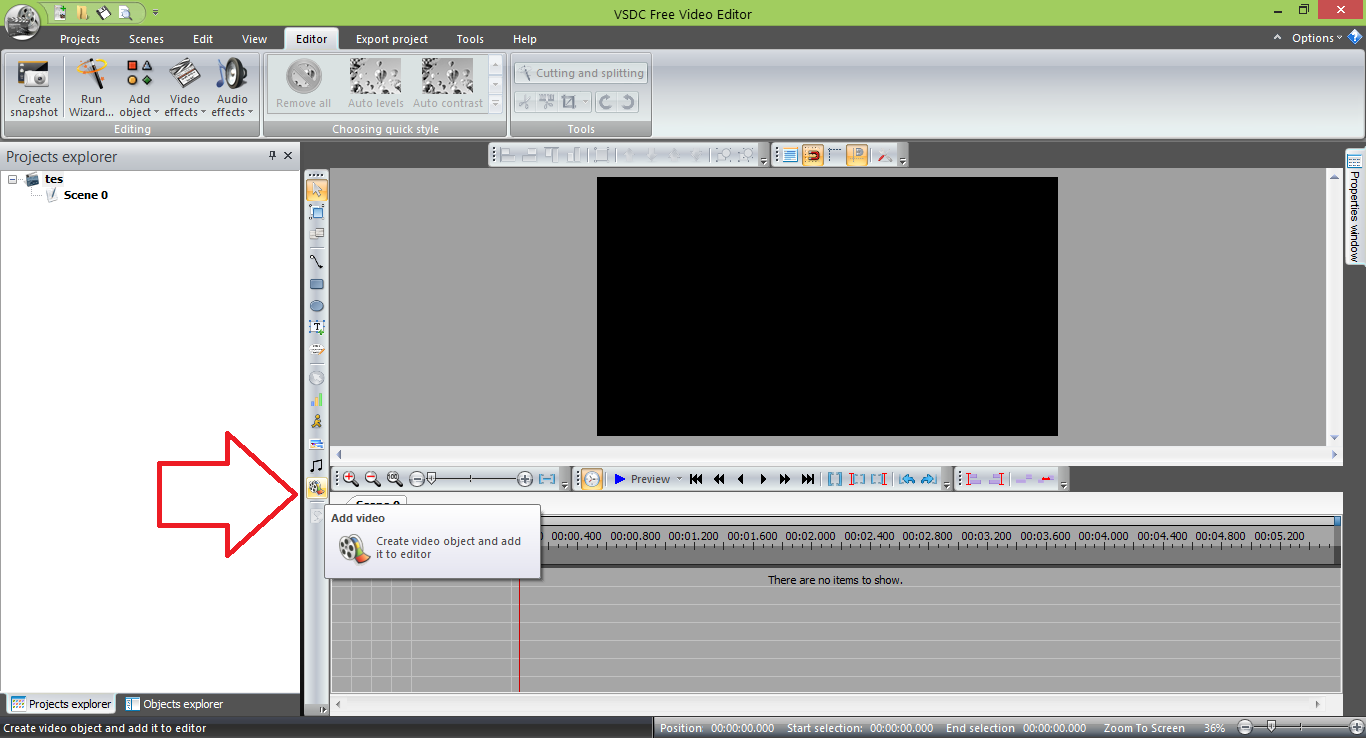
Task: Click the Create snapshot camera icon
Action: [x=34, y=74]
